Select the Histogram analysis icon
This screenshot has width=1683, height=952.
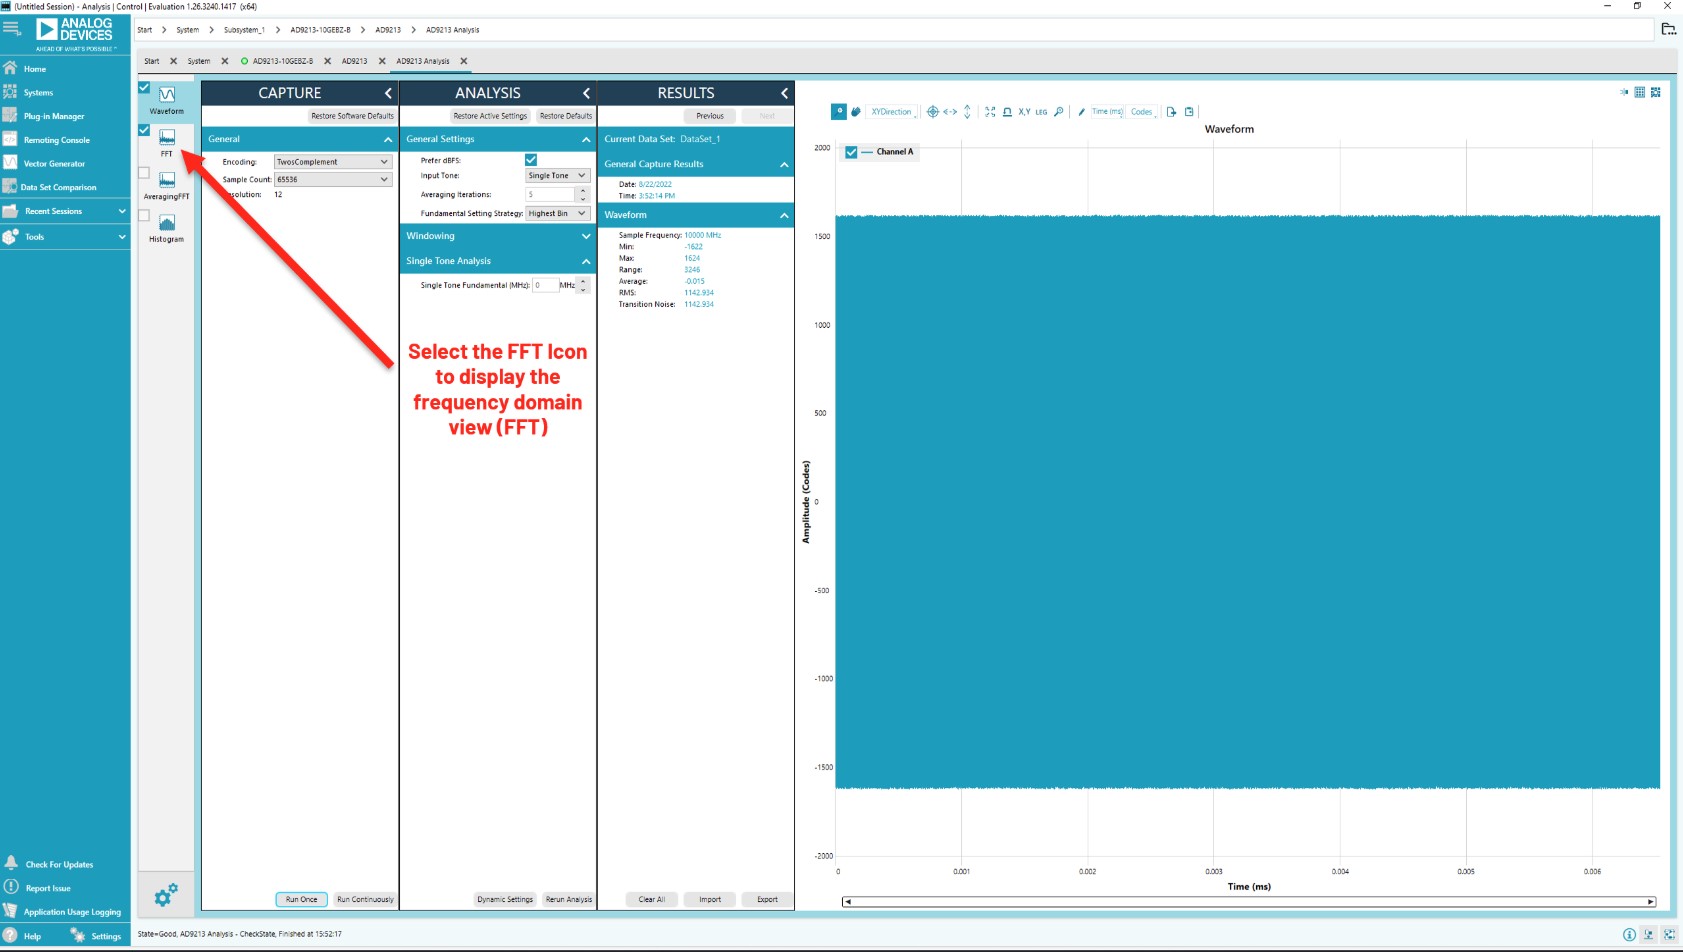coord(166,224)
